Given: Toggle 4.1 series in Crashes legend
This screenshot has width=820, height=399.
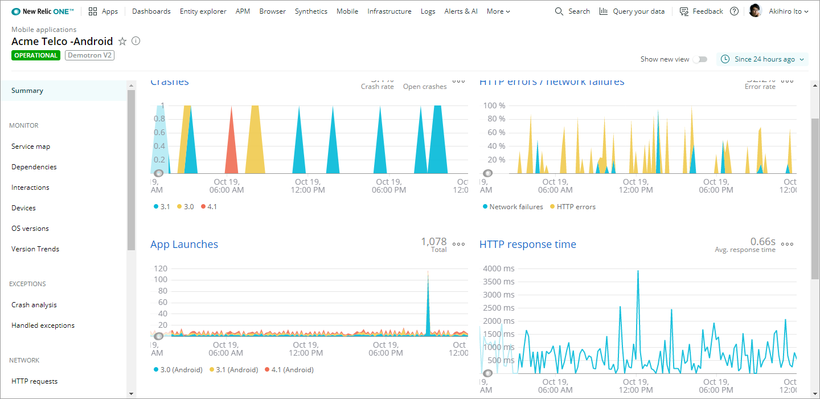Looking at the screenshot, I should pyautogui.click(x=209, y=207).
